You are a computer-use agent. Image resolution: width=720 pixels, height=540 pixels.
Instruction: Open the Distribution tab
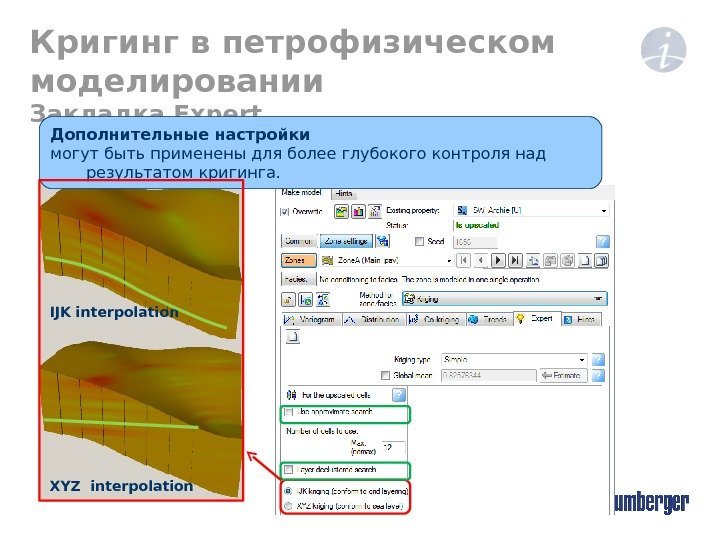click(374, 319)
